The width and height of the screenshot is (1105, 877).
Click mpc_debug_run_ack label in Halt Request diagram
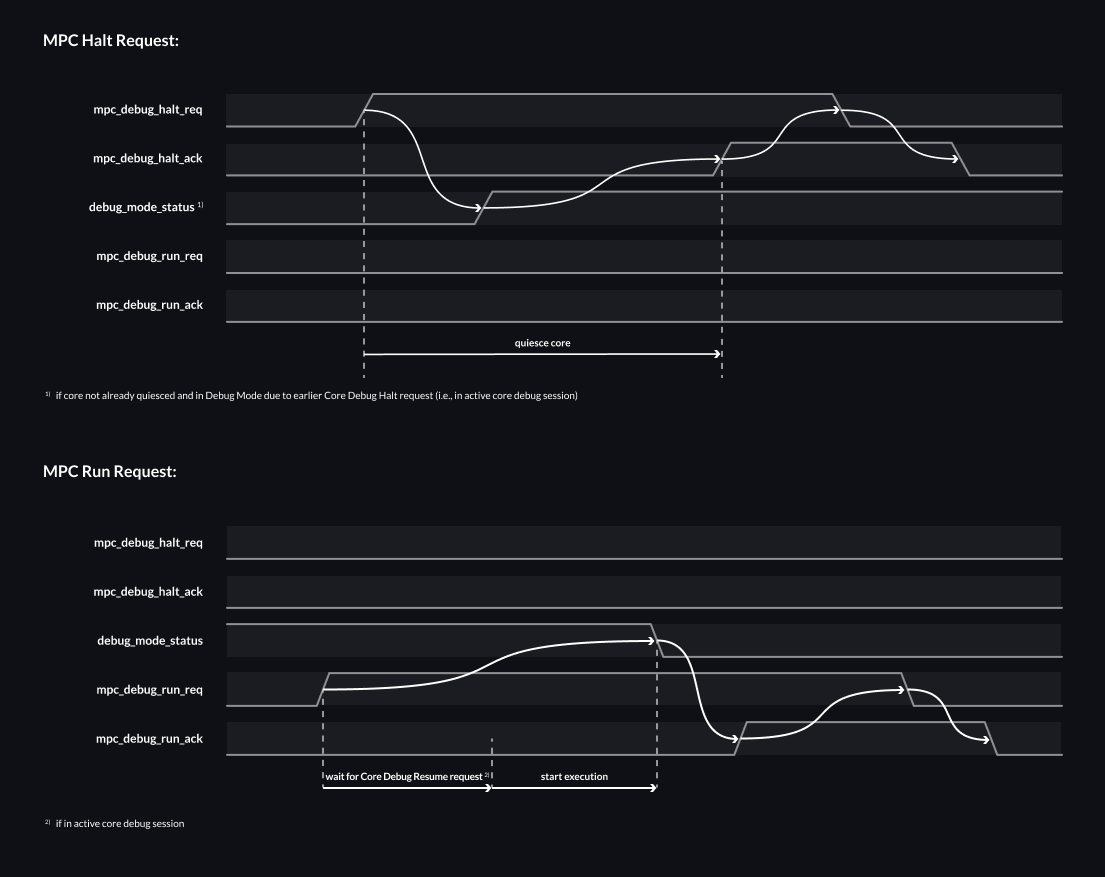[149, 305]
